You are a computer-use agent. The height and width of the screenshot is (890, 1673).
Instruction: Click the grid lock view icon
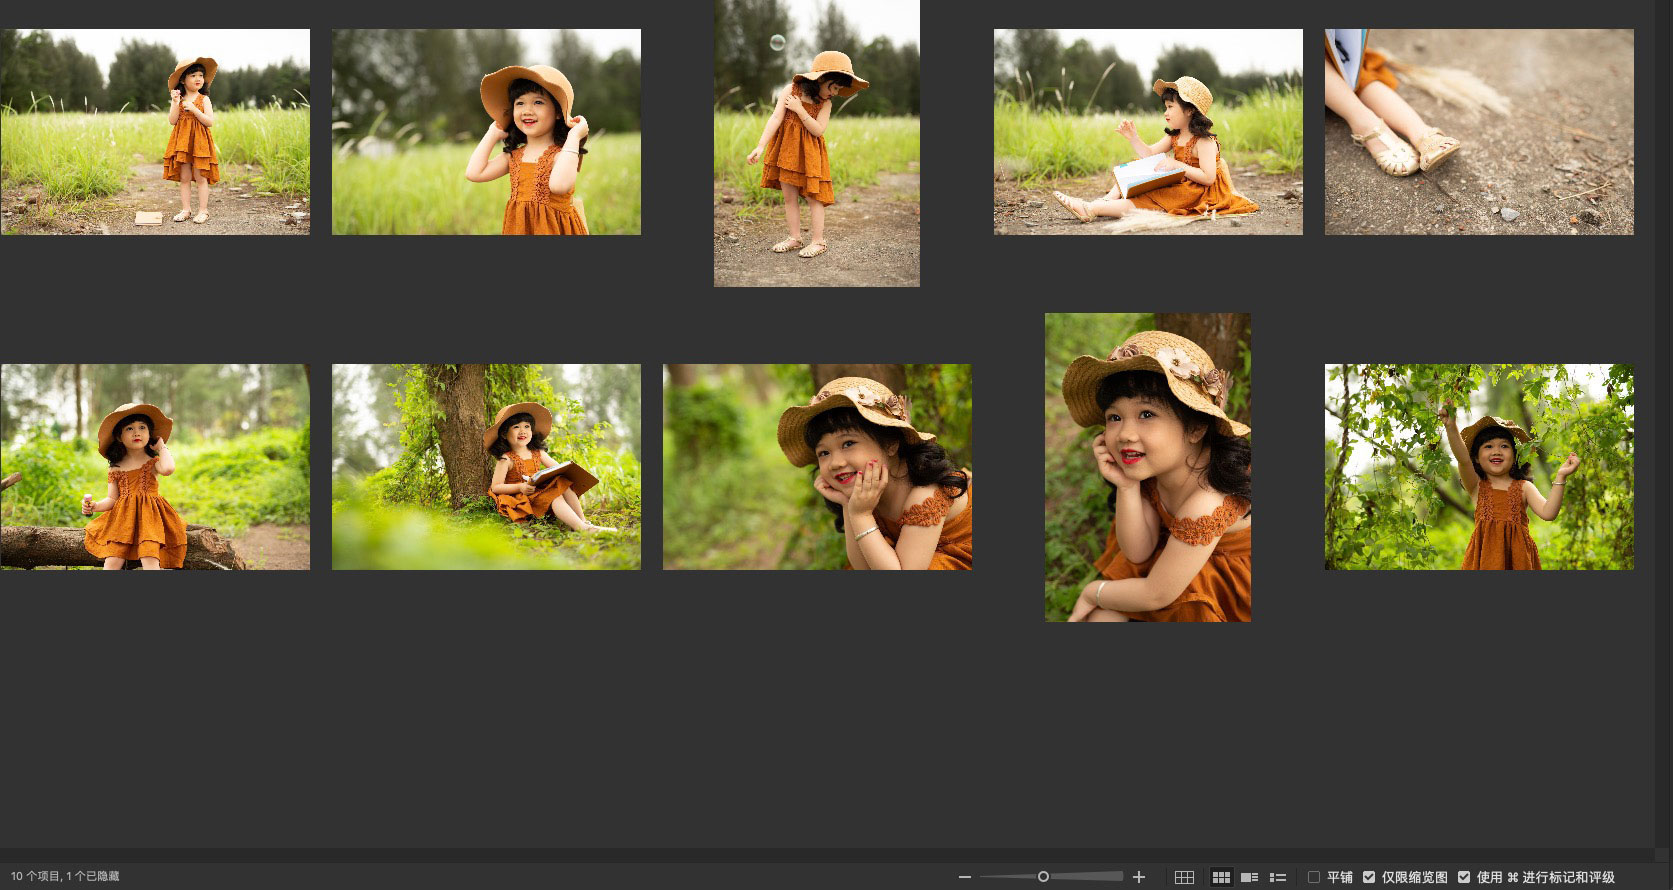pos(1184,877)
